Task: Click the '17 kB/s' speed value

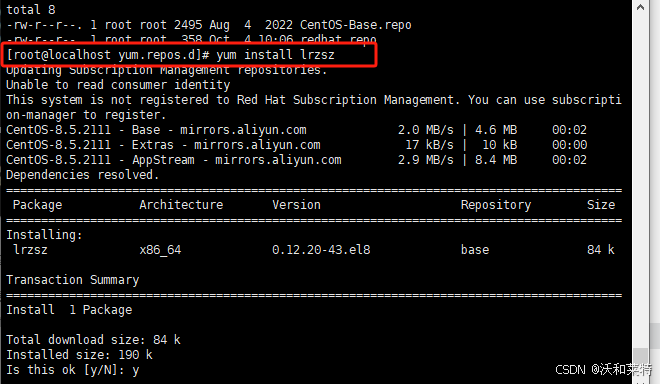Action: click(x=429, y=145)
